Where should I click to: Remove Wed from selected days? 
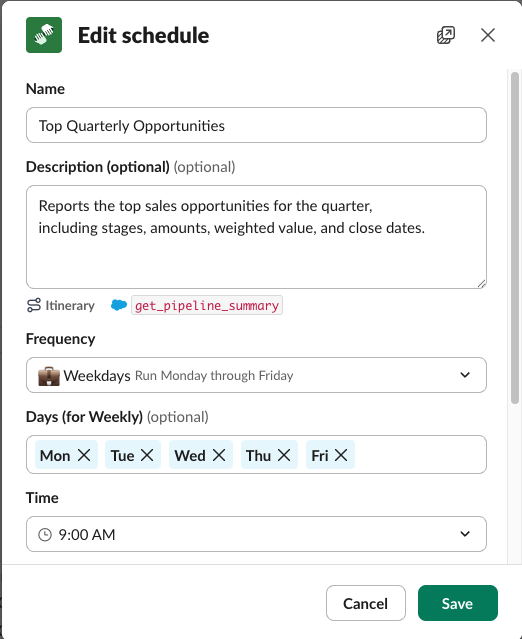[219, 455]
